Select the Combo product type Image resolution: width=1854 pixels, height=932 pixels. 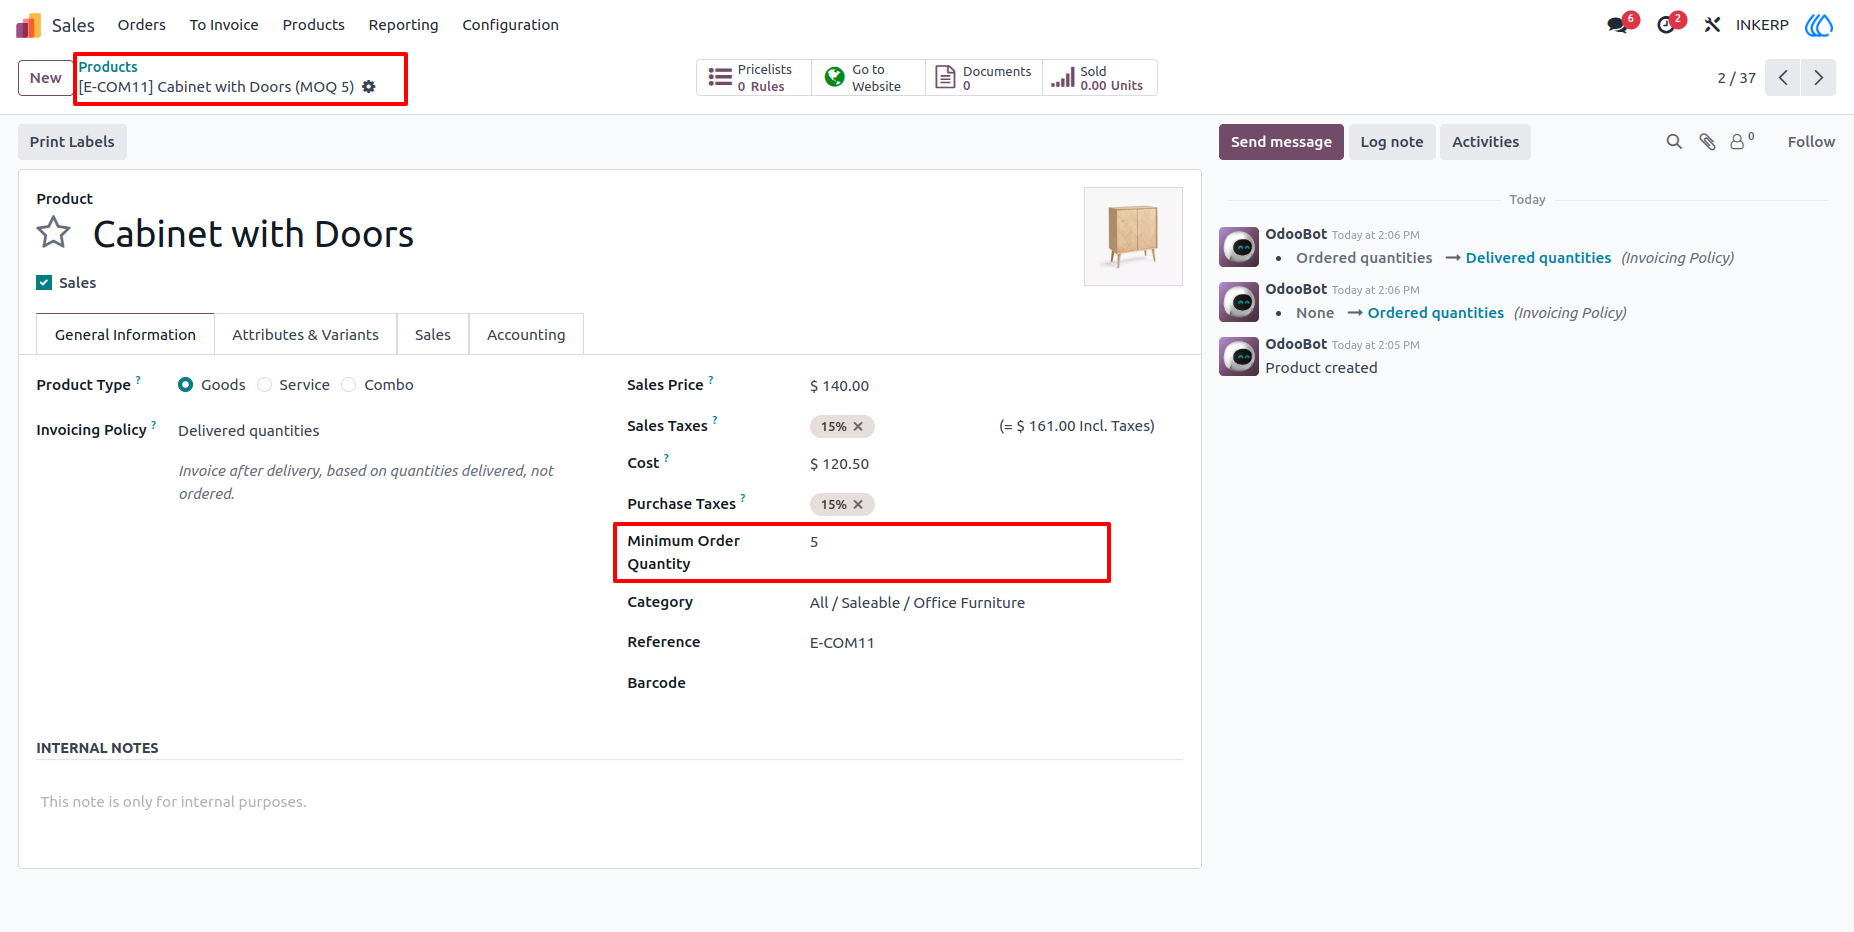(x=349, y=385)
